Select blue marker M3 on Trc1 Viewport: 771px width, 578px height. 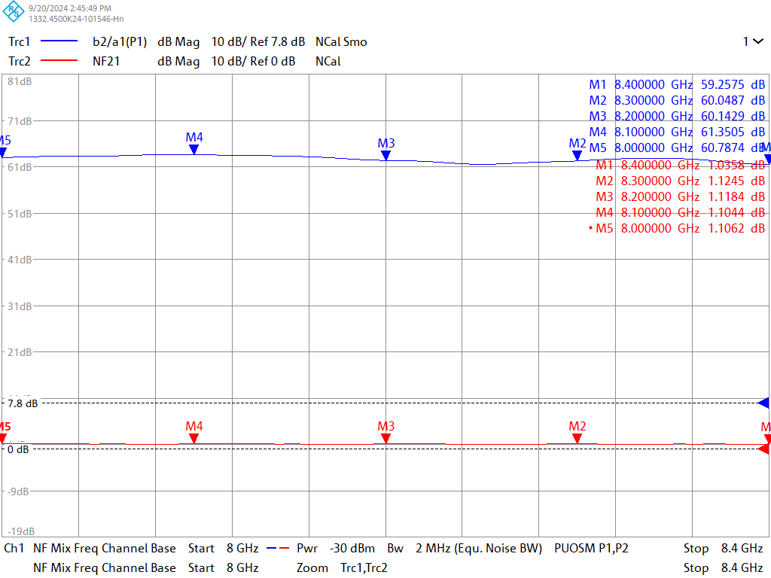coord(386,155)
